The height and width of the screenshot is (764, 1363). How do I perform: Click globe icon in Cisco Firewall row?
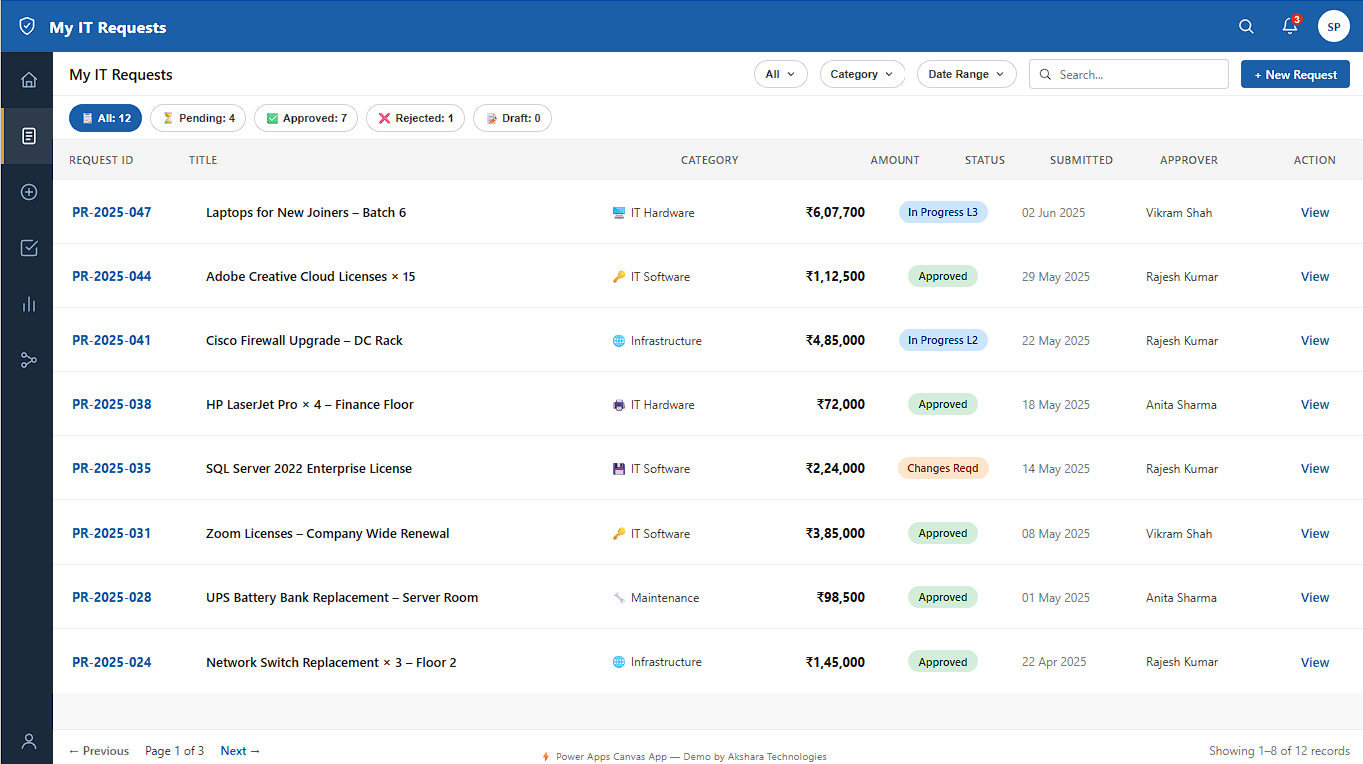click(x=619, y=341)
